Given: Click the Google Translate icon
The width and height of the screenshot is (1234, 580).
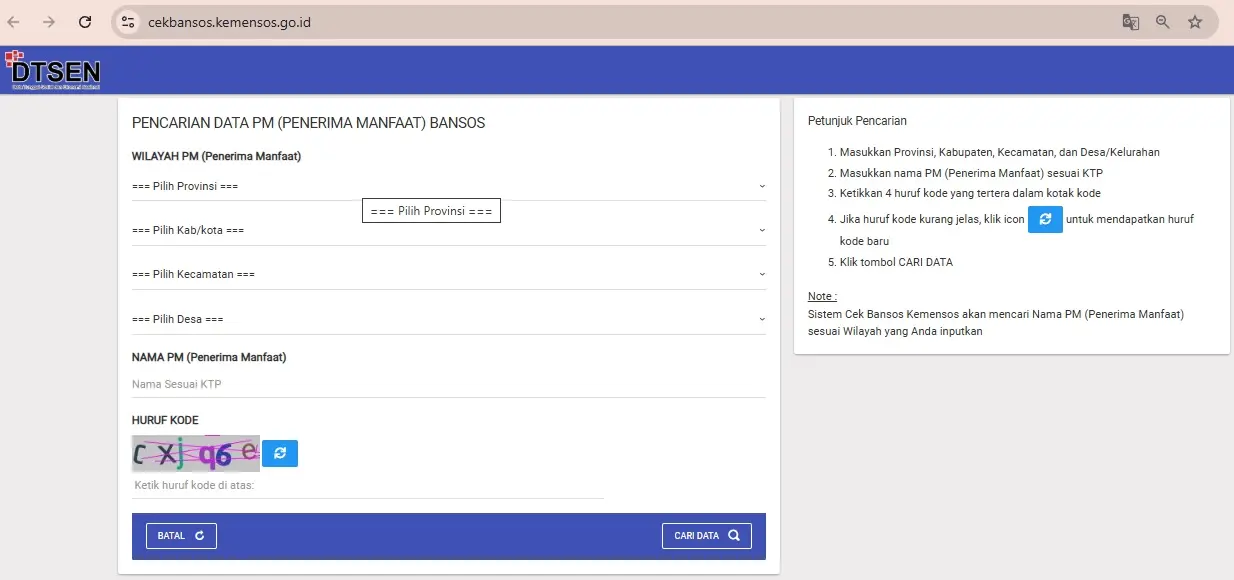Looking at the screenshot, I should coord(1131,22).
